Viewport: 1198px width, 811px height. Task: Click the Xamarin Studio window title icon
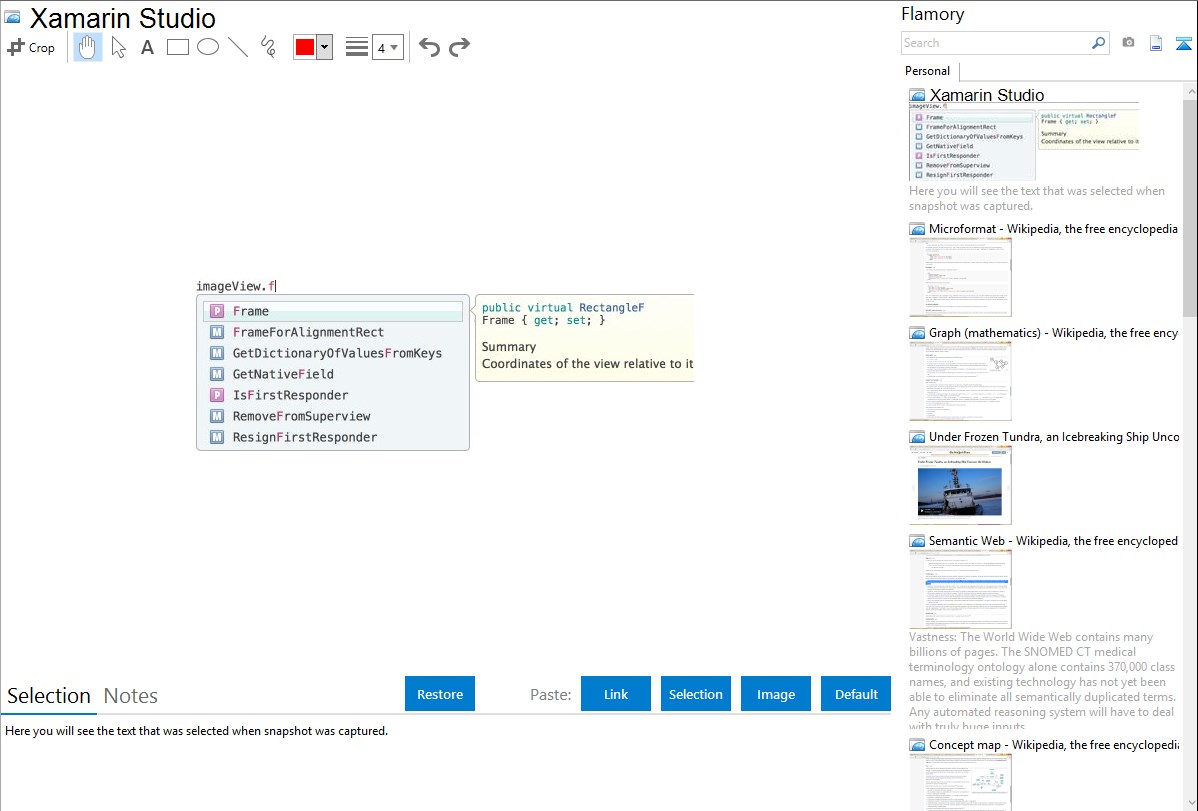click(x=12, y=18)
